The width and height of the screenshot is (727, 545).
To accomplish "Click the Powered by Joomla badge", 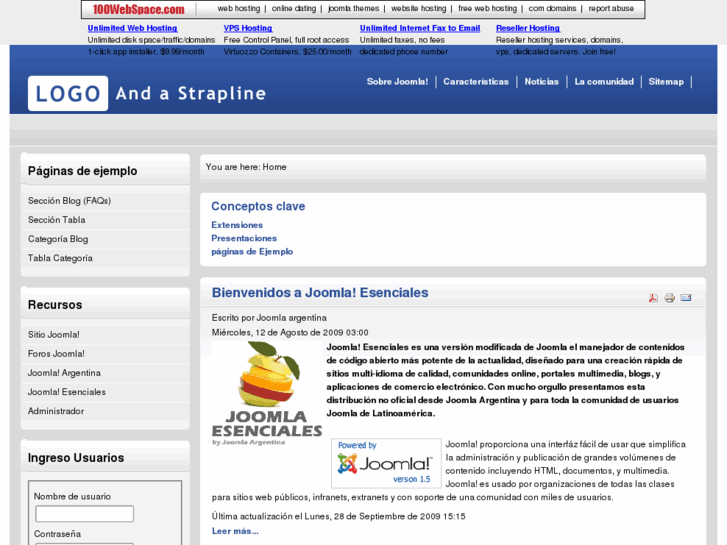I will coord(386,463).
